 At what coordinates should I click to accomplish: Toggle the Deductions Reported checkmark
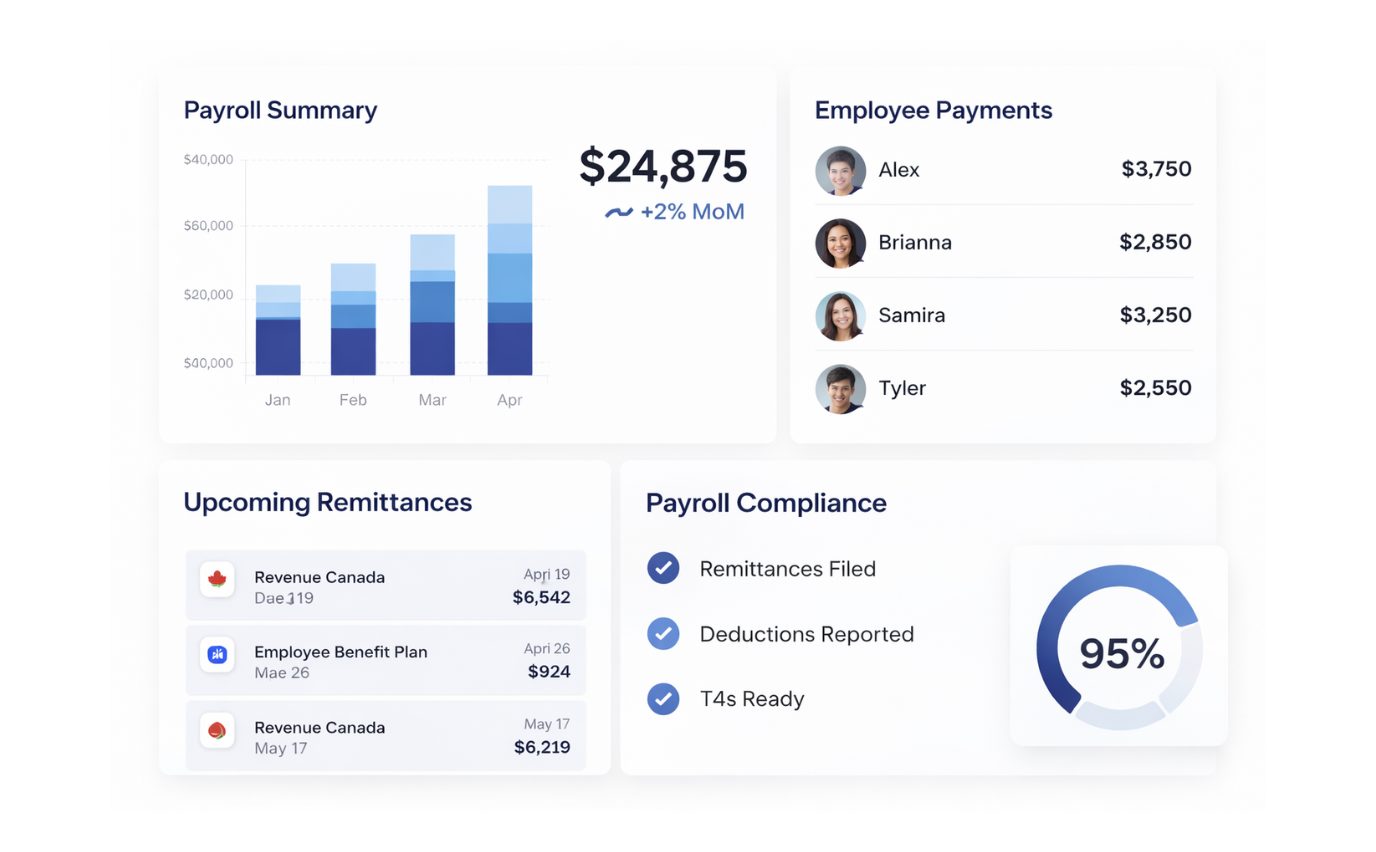point(663,634)
